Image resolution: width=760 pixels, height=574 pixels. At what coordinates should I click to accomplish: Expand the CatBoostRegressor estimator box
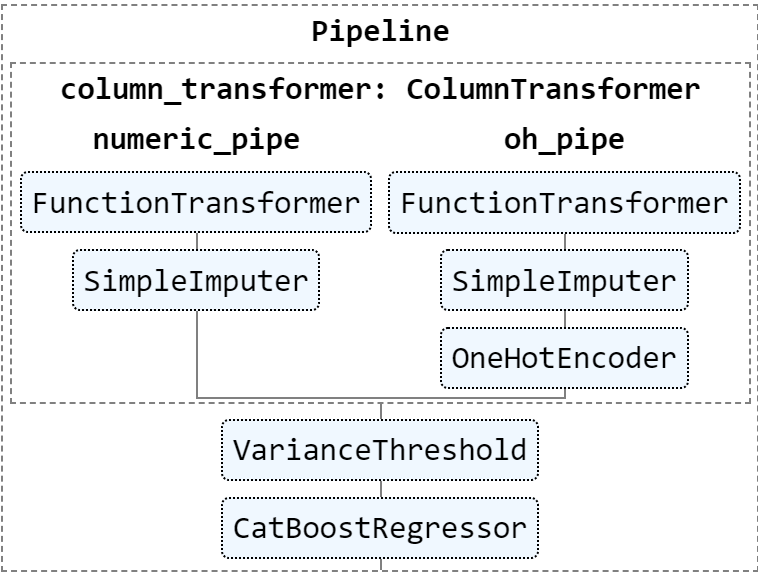pyautogui.click(x=380, y=528)
